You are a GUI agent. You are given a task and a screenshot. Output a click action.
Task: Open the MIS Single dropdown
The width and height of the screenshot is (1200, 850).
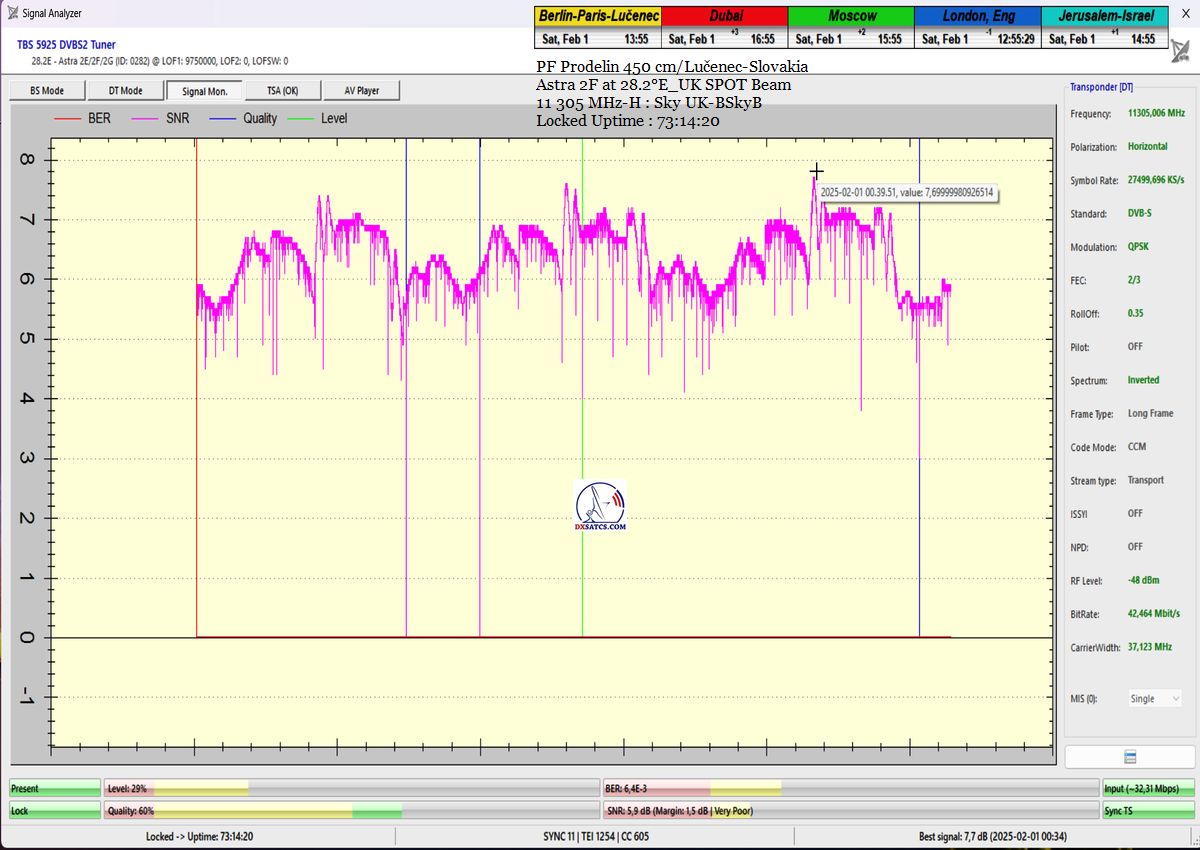click(x=1155, y=699)
